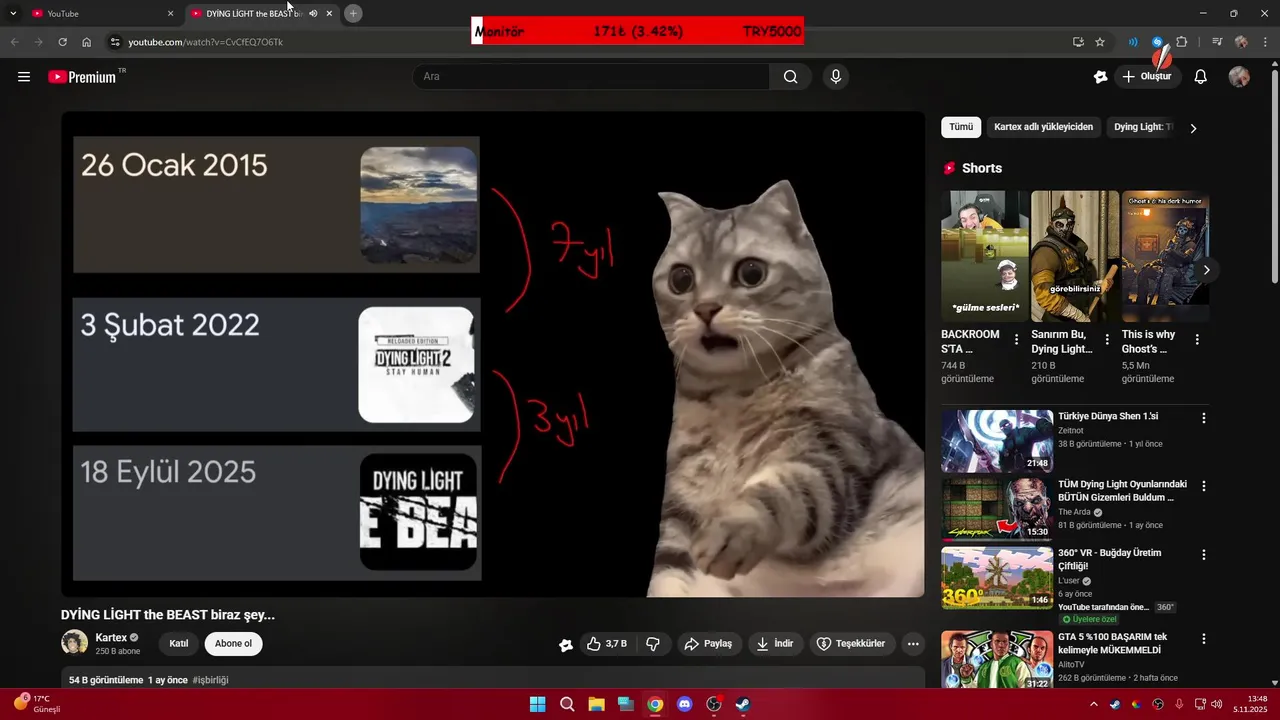Viewport: 1280px width, 720px height.
Task: Open browser media controls icon
Action: pyautogui.click(x=1217, y=42)
